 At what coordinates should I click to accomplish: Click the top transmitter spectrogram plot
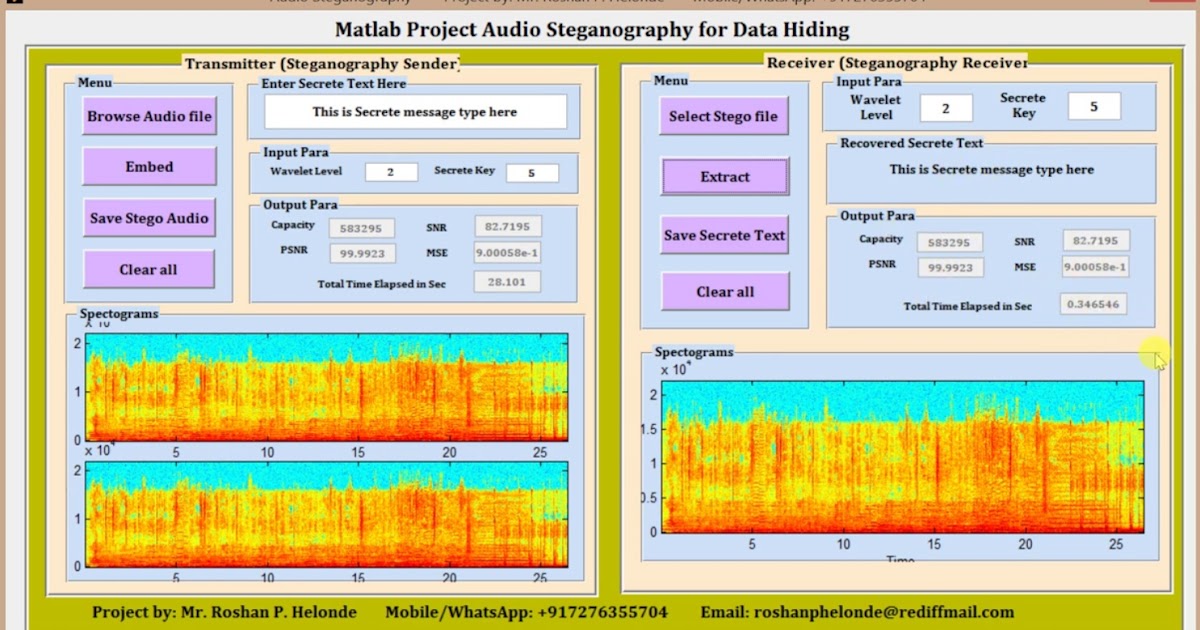[x=327, y=387]
